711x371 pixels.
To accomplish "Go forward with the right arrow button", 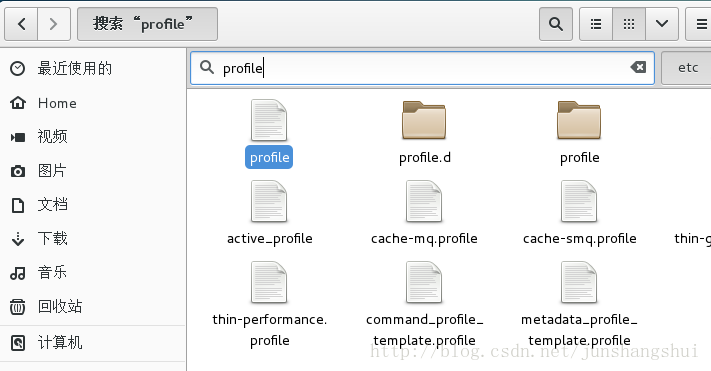I will pos(54,24).
